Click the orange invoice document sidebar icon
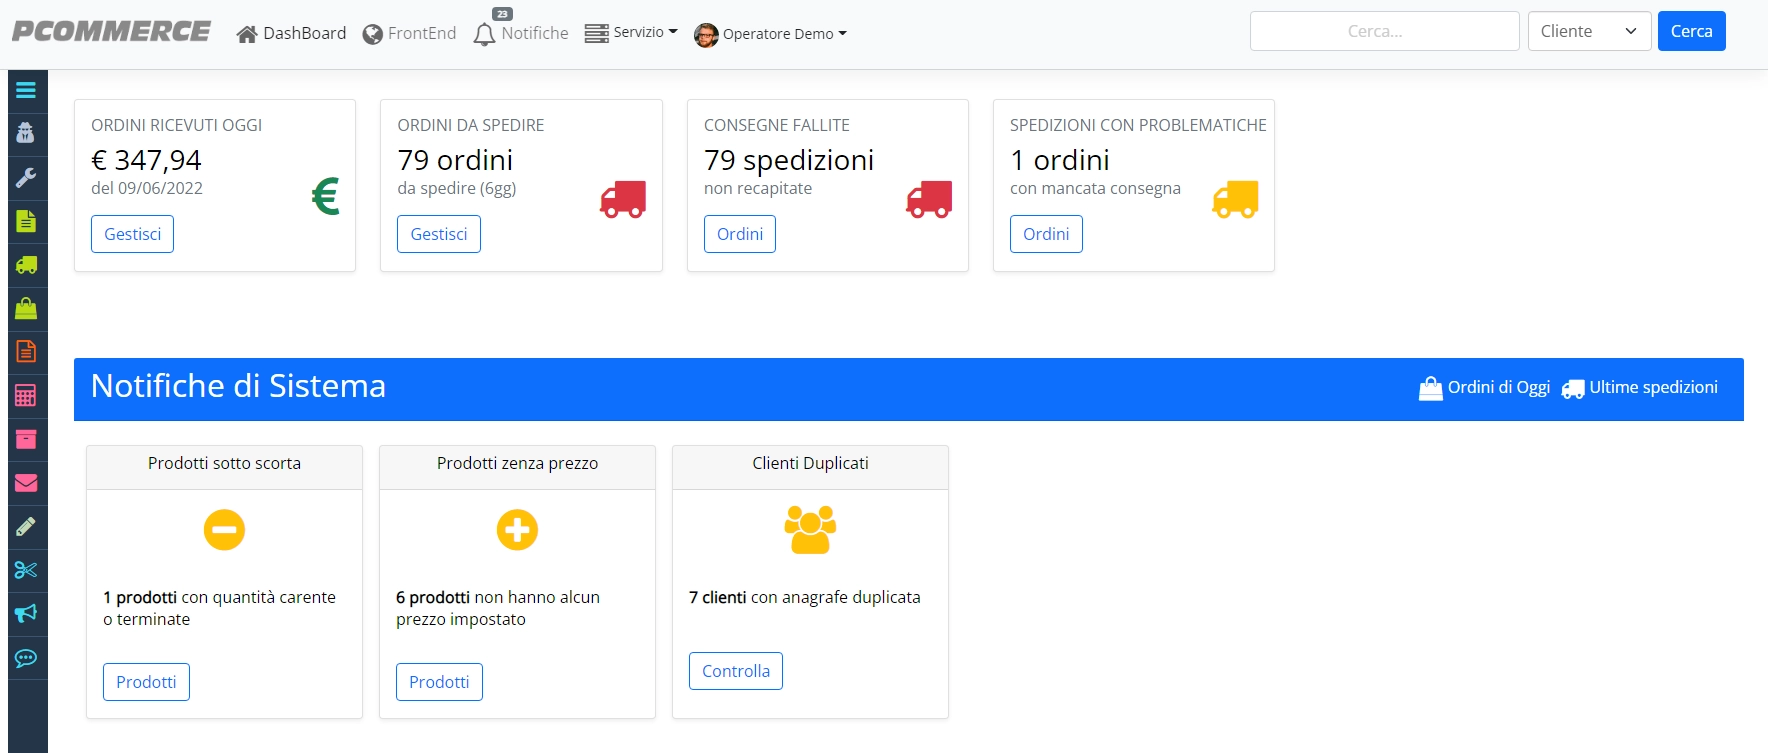The width and height of the screenshot is (1768, 753). (x=26, y=352)
